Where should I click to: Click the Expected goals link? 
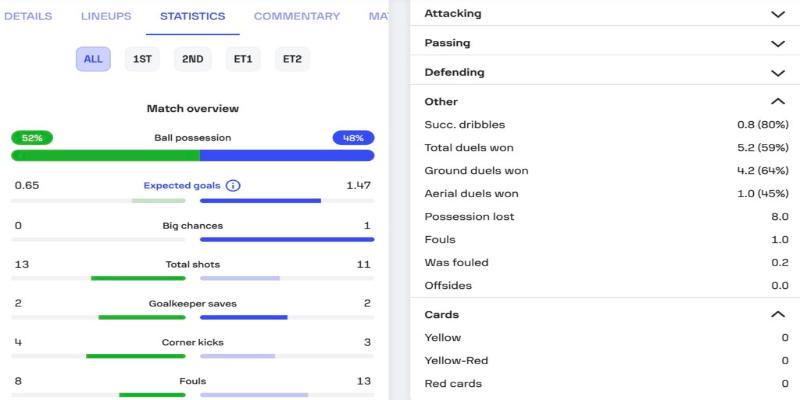(181, 186)
